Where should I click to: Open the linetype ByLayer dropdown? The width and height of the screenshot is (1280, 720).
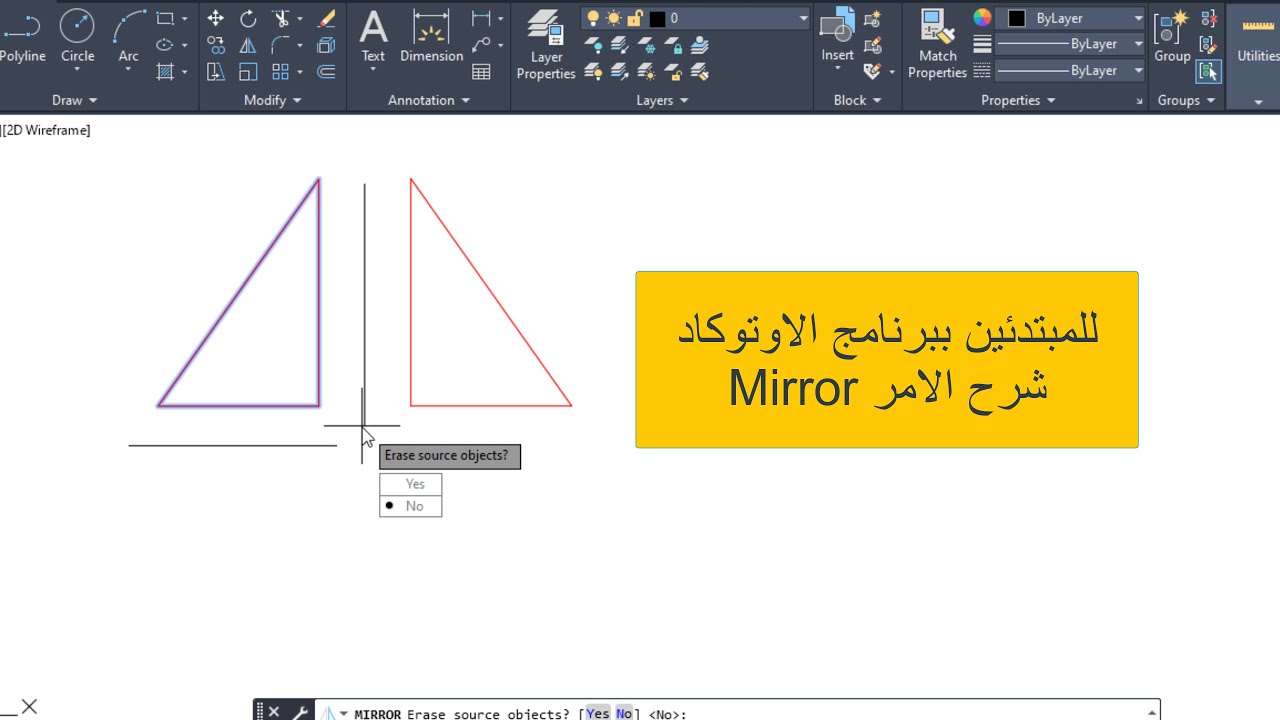point(1138,70)
